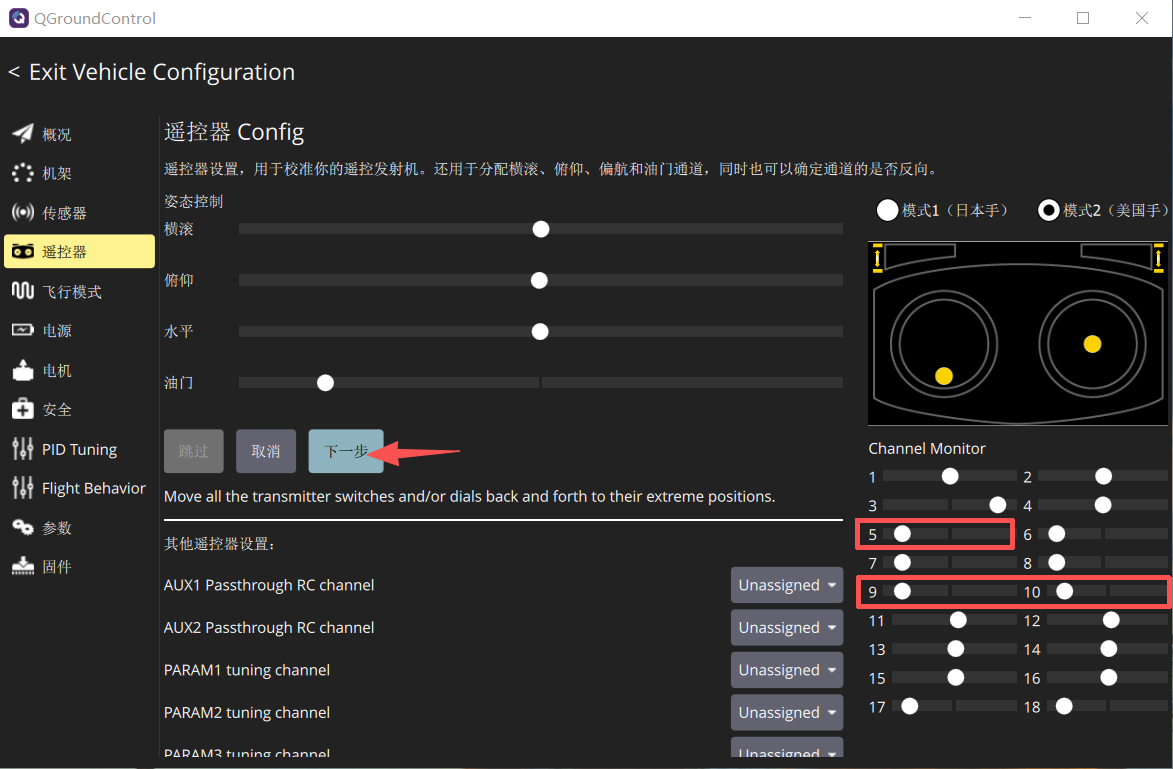Click channel 5 monitor indicator
Image resolution: width=1173 pixels, height=769 pixels.
click(902, 533)
